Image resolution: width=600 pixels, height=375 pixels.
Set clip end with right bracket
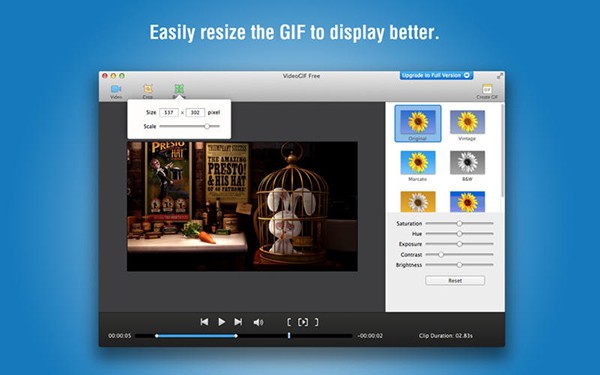click(x=316, y=322)
